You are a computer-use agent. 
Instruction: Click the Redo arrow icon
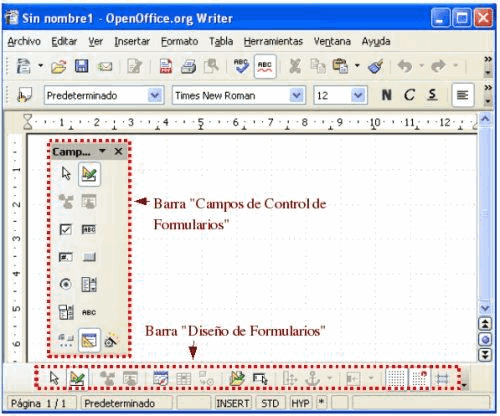click(438, 66)
